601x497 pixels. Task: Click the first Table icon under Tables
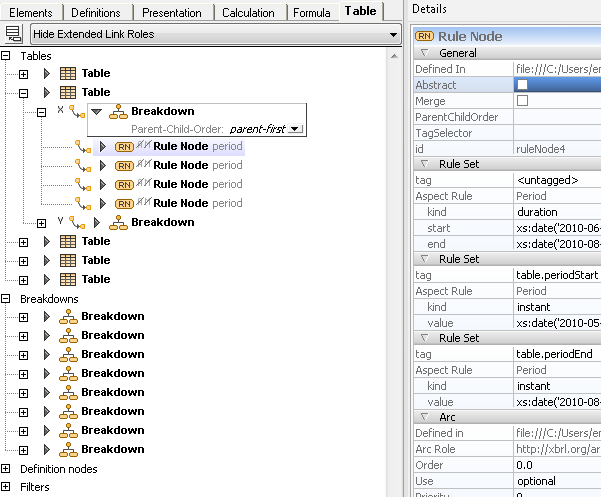pyautogui.click(x=69, y=73)
